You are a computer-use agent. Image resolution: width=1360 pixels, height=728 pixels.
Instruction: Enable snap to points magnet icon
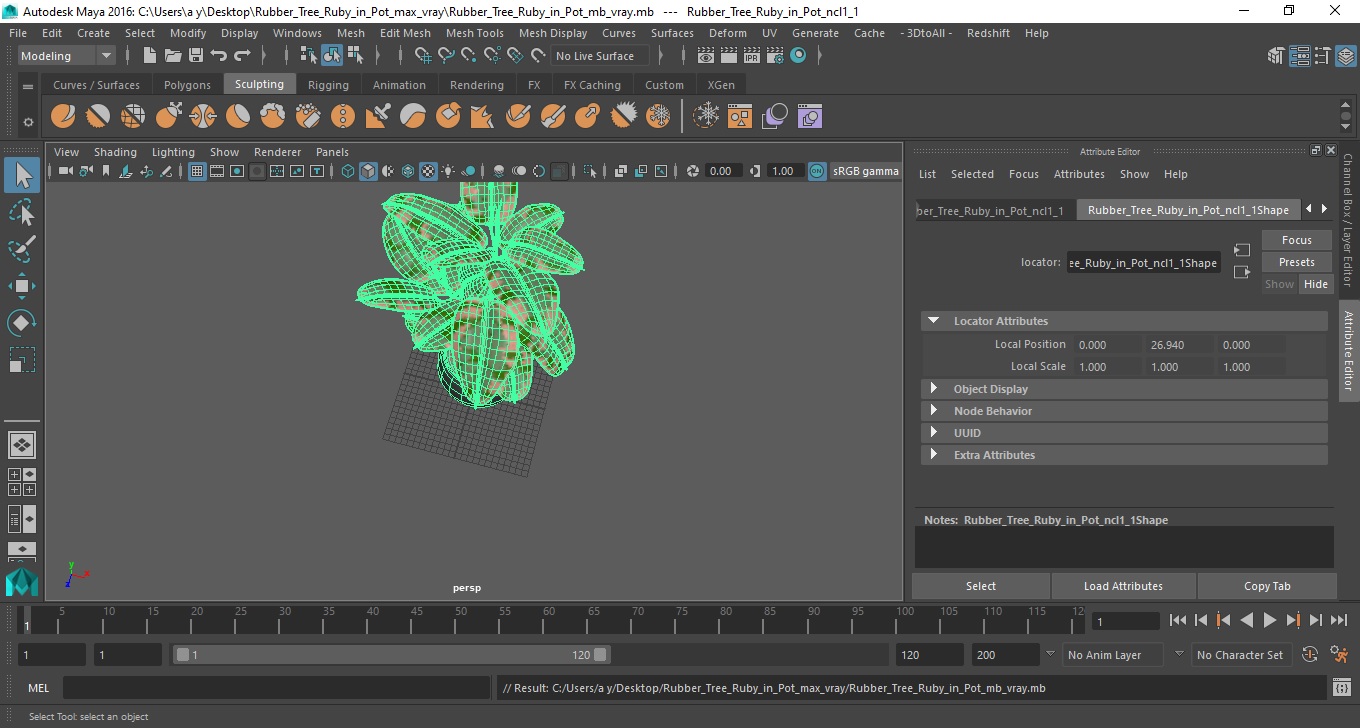tap(468, 56)
